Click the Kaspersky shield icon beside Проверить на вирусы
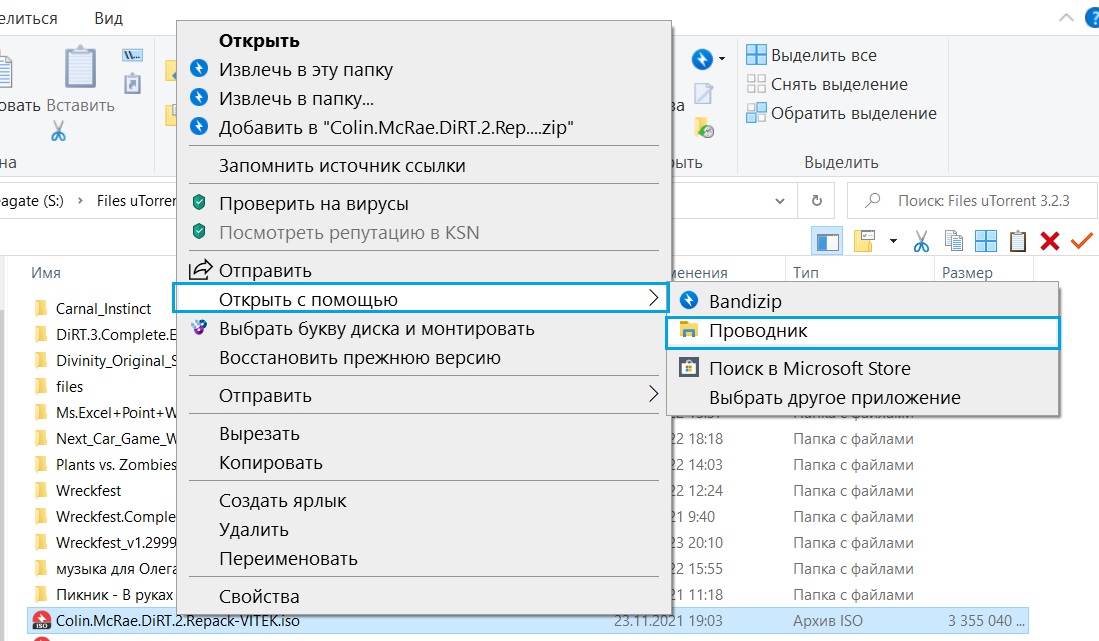The width and height of the screenshot is (1099, 641). pyautogui.click(x=199, y=203)
